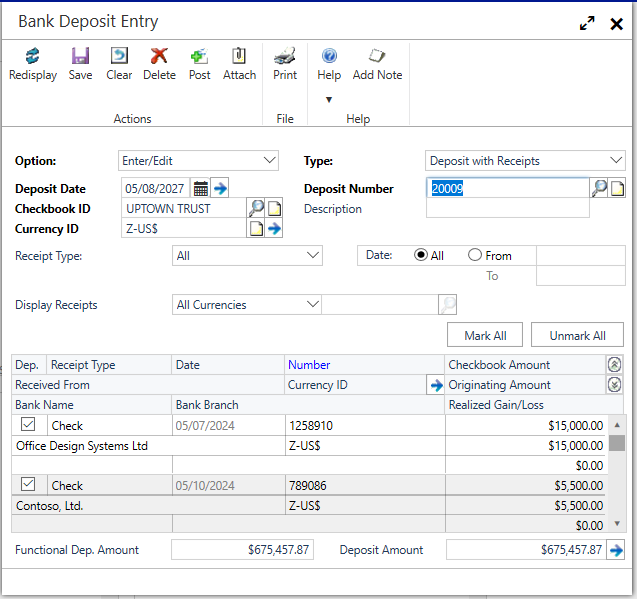This screenshot has width=637, height=599.
Task: Click Functional Dep. Amount field
Action: coord(243,550)
